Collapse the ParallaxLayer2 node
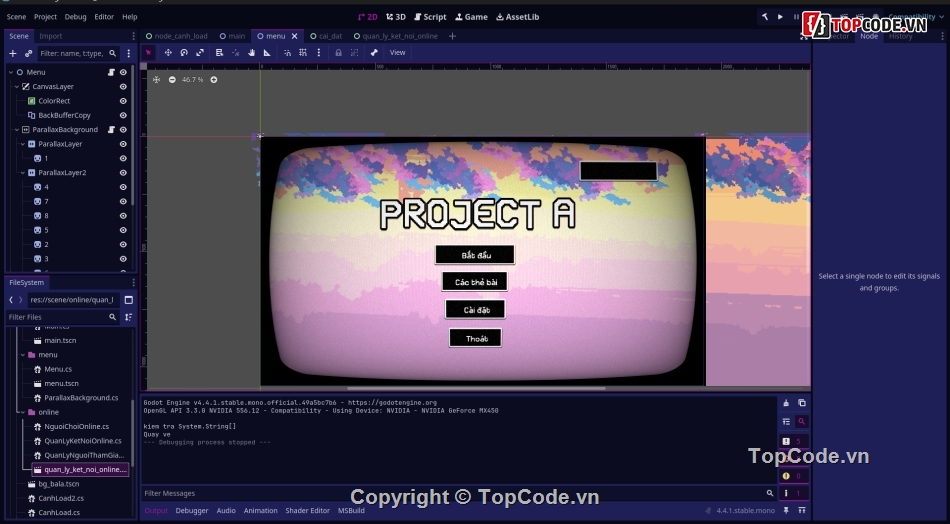This screenshot has height=524, width=950. (23, 173)
